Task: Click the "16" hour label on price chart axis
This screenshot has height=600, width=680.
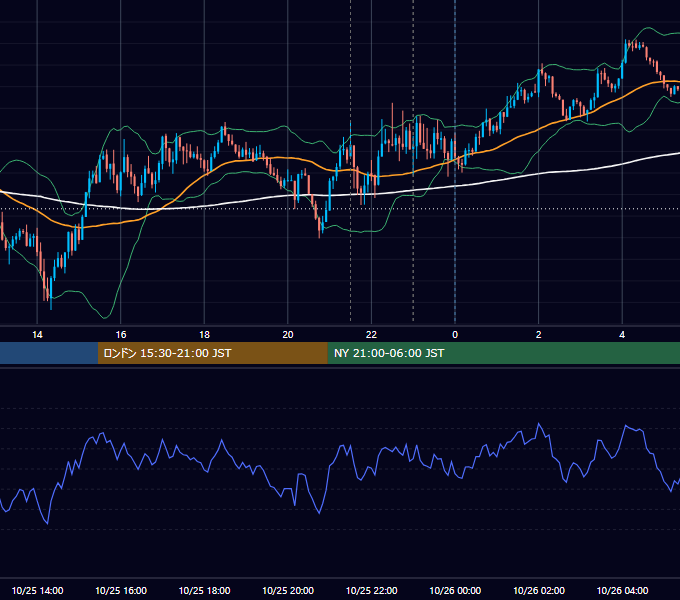Action: [x=121, y=335]
